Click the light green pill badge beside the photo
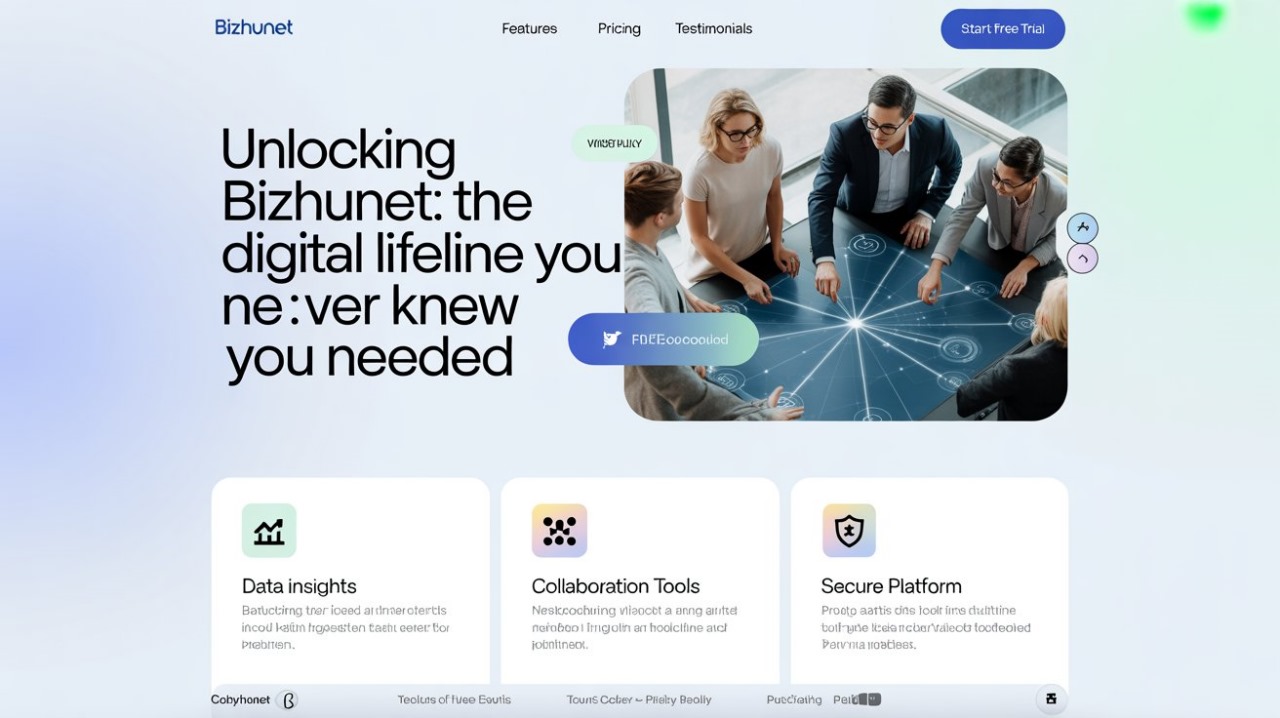This screenshot has height=718, width=1280. [614, 143]
